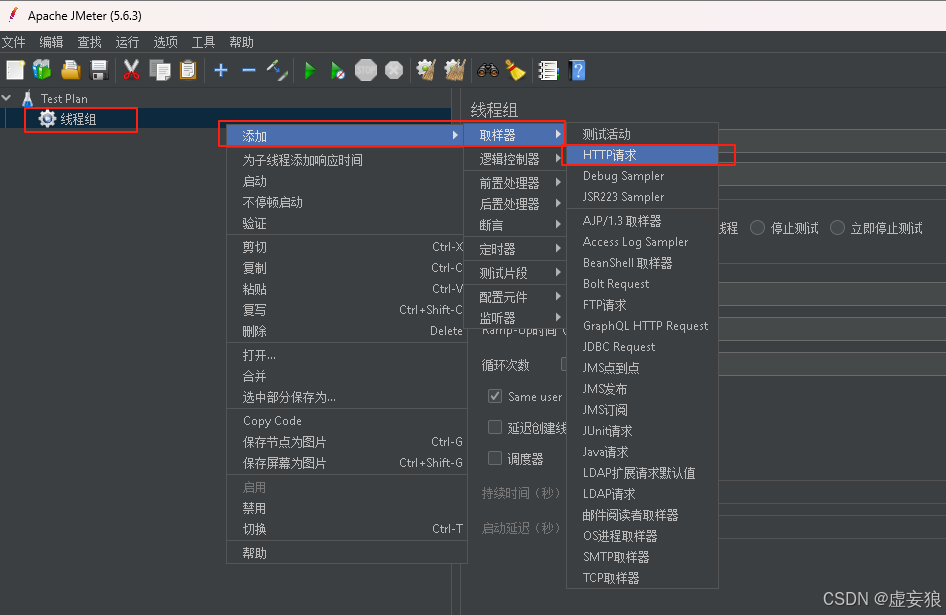Choose BeanShell 取样器 entry

tap(643, 263)
